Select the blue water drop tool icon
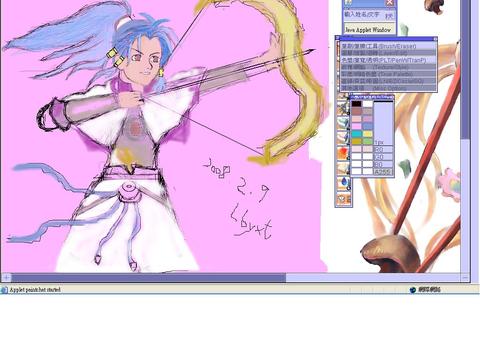This screenshot has height=360, width=480. pyautogui.click(x=343, y=183)
